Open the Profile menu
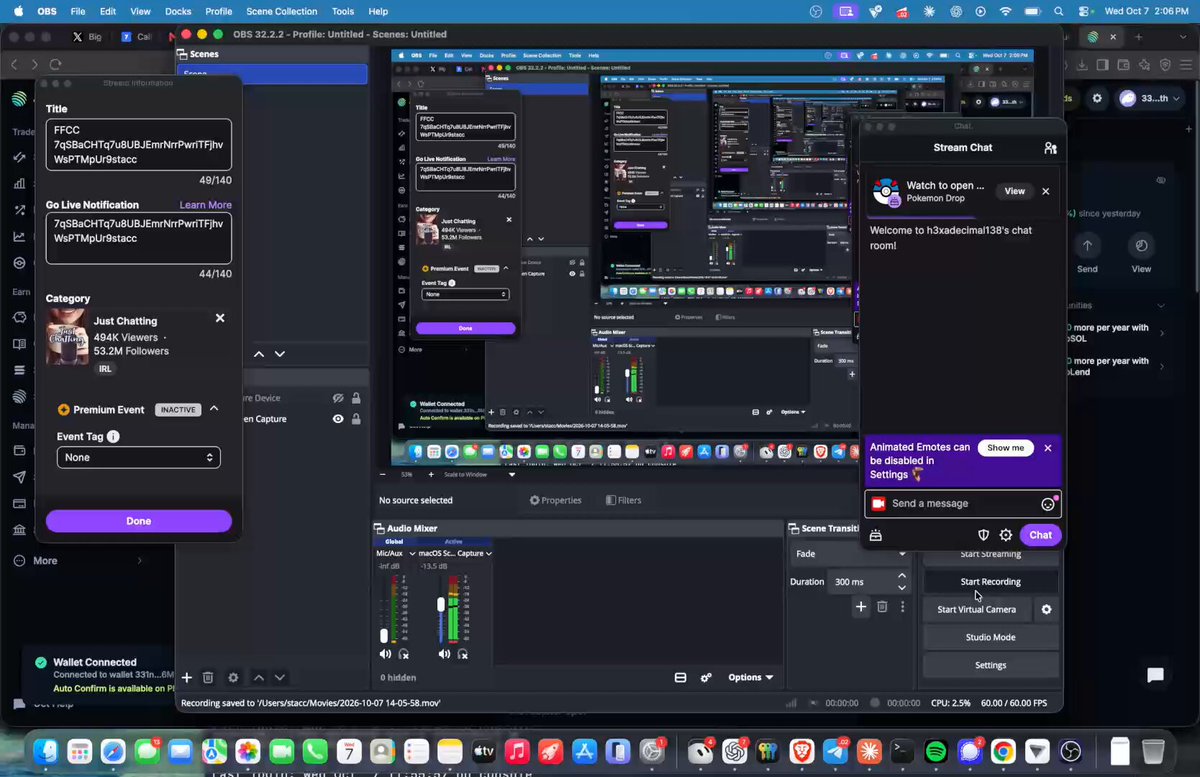 [219, 11]
